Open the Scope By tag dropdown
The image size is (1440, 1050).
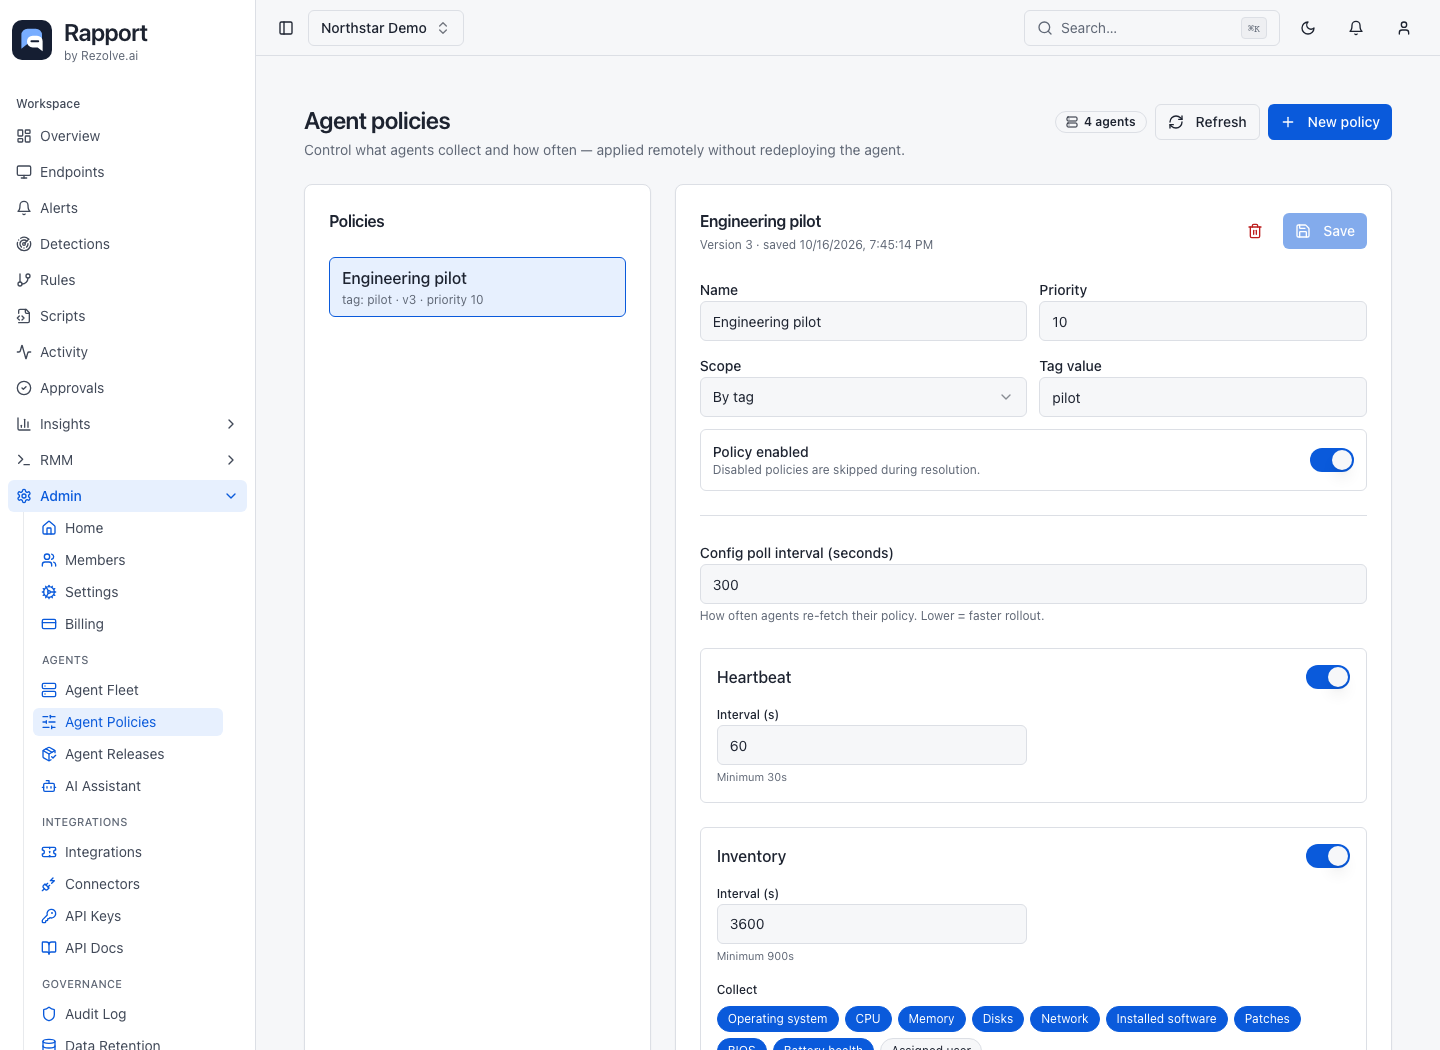pos(863,397)
